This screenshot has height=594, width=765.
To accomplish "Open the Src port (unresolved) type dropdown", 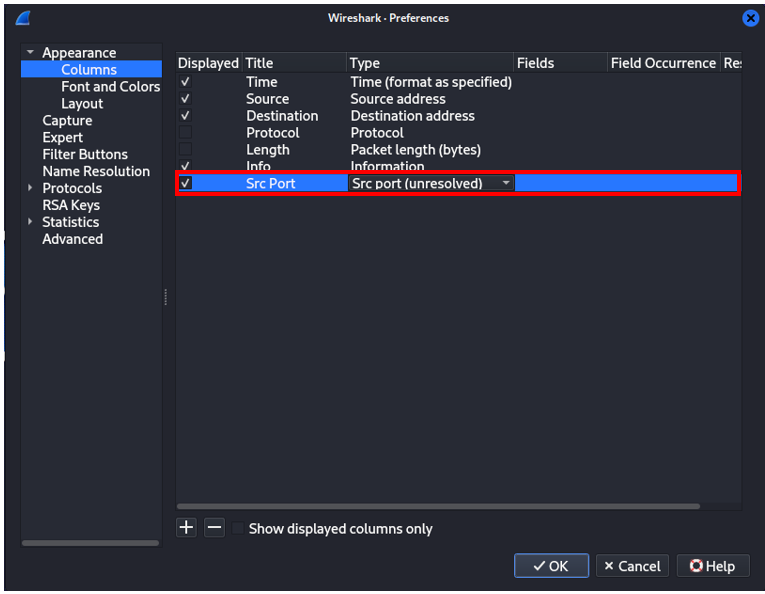I will point(431,183).
